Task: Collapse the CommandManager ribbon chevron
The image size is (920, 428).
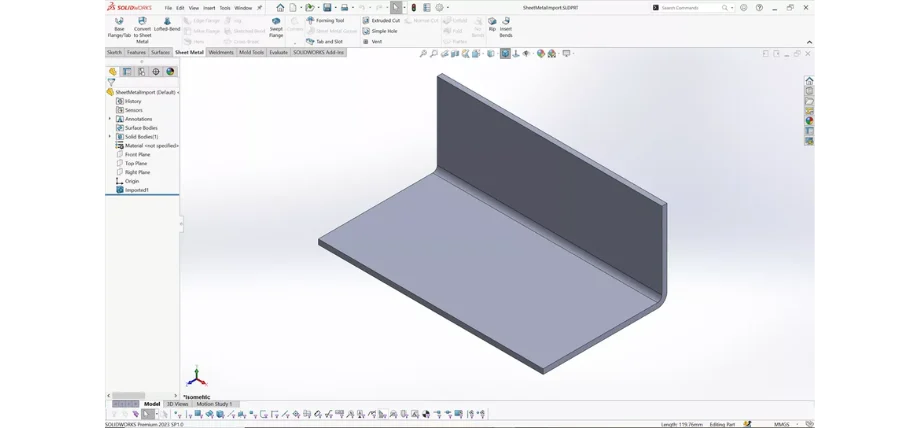Action: 809,42
